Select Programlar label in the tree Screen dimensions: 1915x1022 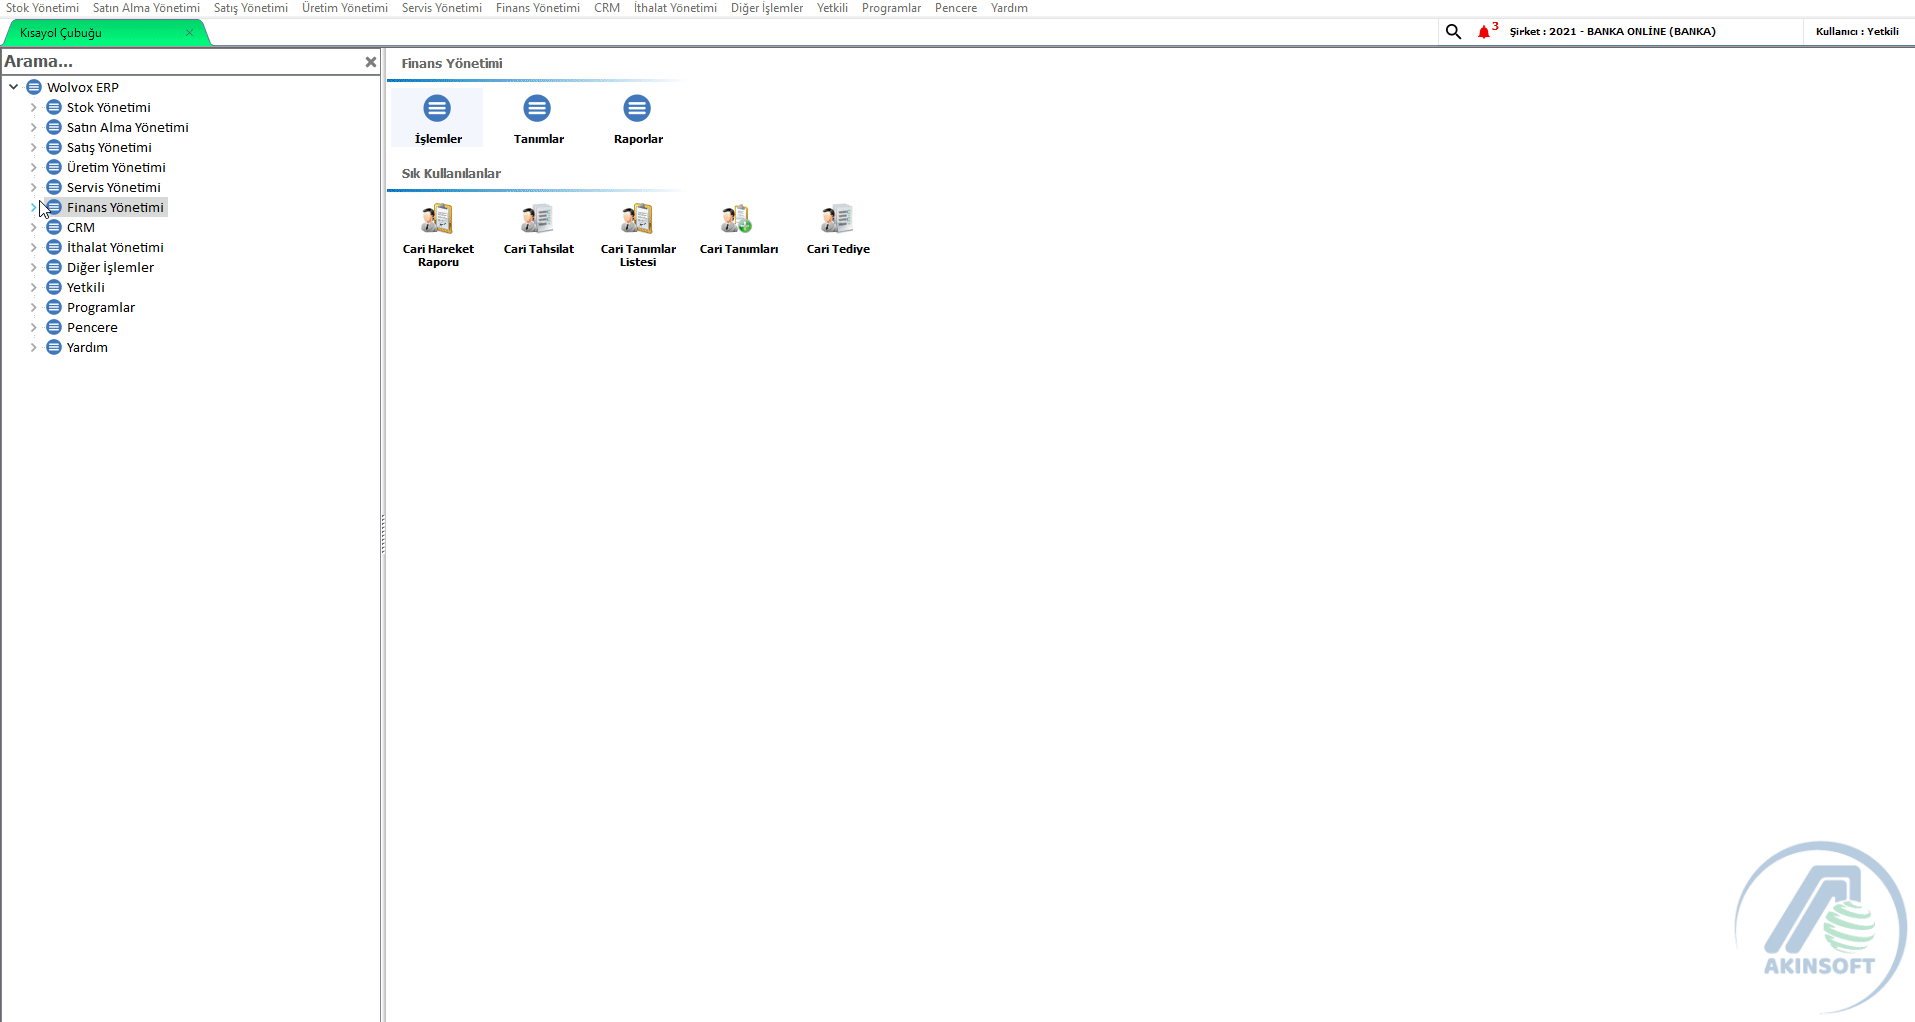[x=101, y=307]
